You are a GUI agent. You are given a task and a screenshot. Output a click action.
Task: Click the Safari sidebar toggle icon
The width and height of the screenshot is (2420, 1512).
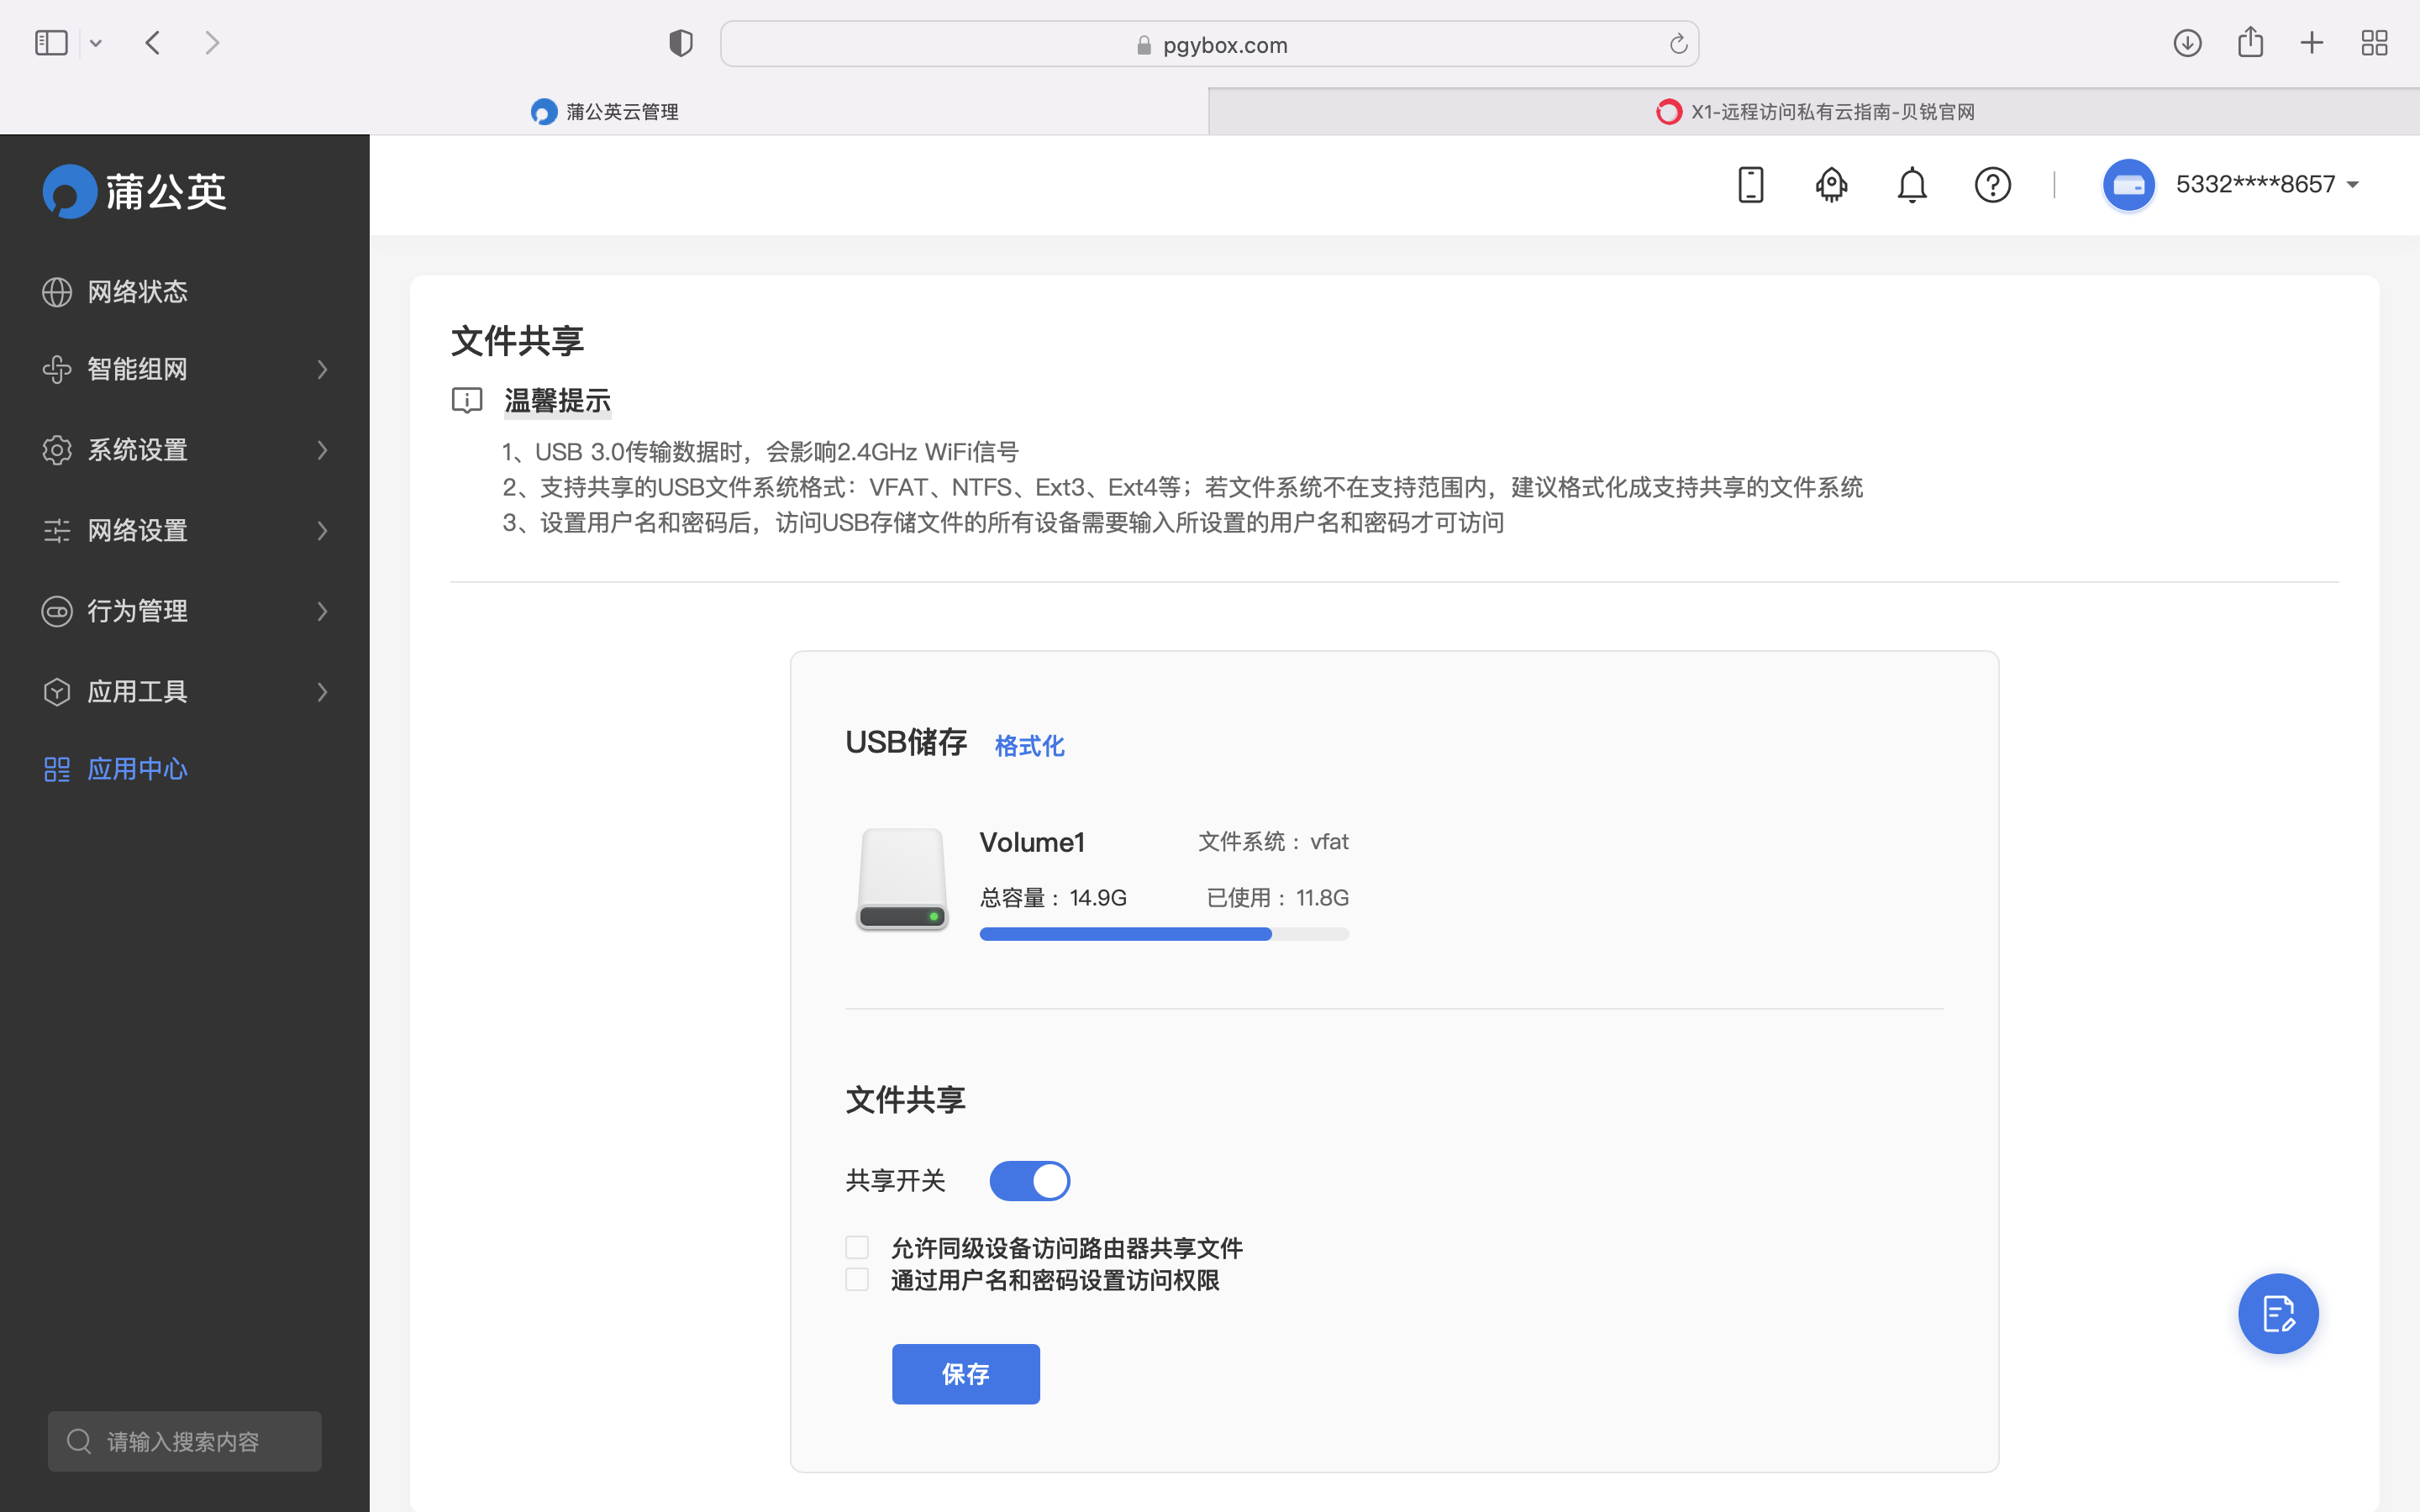coord(51,43)
